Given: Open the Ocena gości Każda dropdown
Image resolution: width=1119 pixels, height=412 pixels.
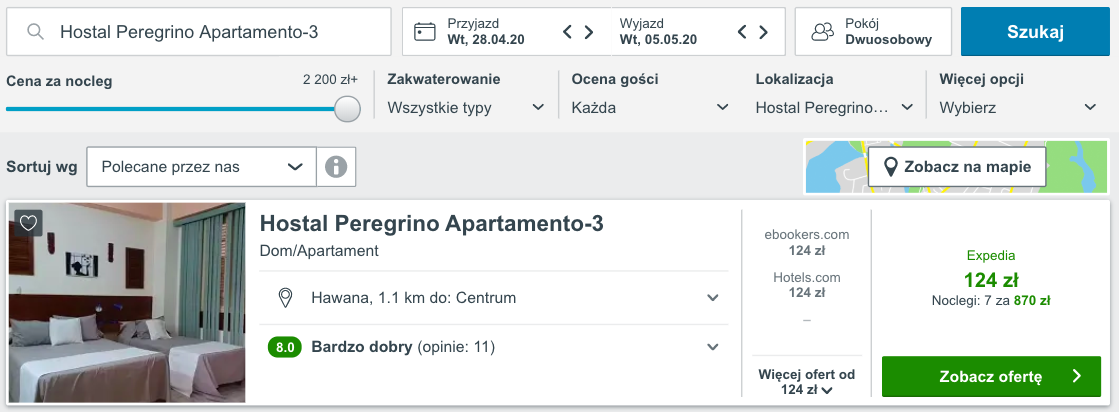Looking at the screenshot, I should (x=650, y=108).
